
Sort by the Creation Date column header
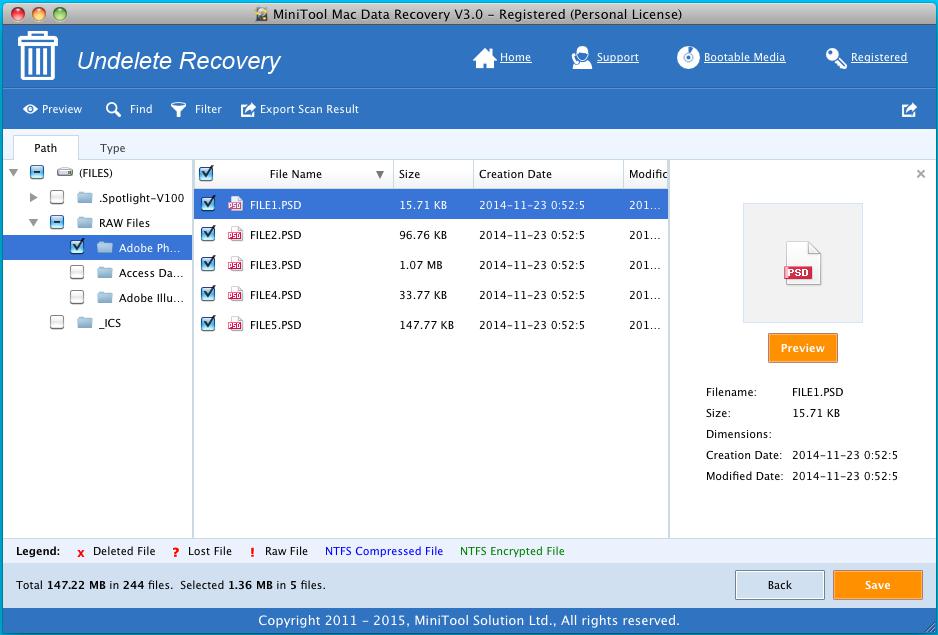click(549, 174)
